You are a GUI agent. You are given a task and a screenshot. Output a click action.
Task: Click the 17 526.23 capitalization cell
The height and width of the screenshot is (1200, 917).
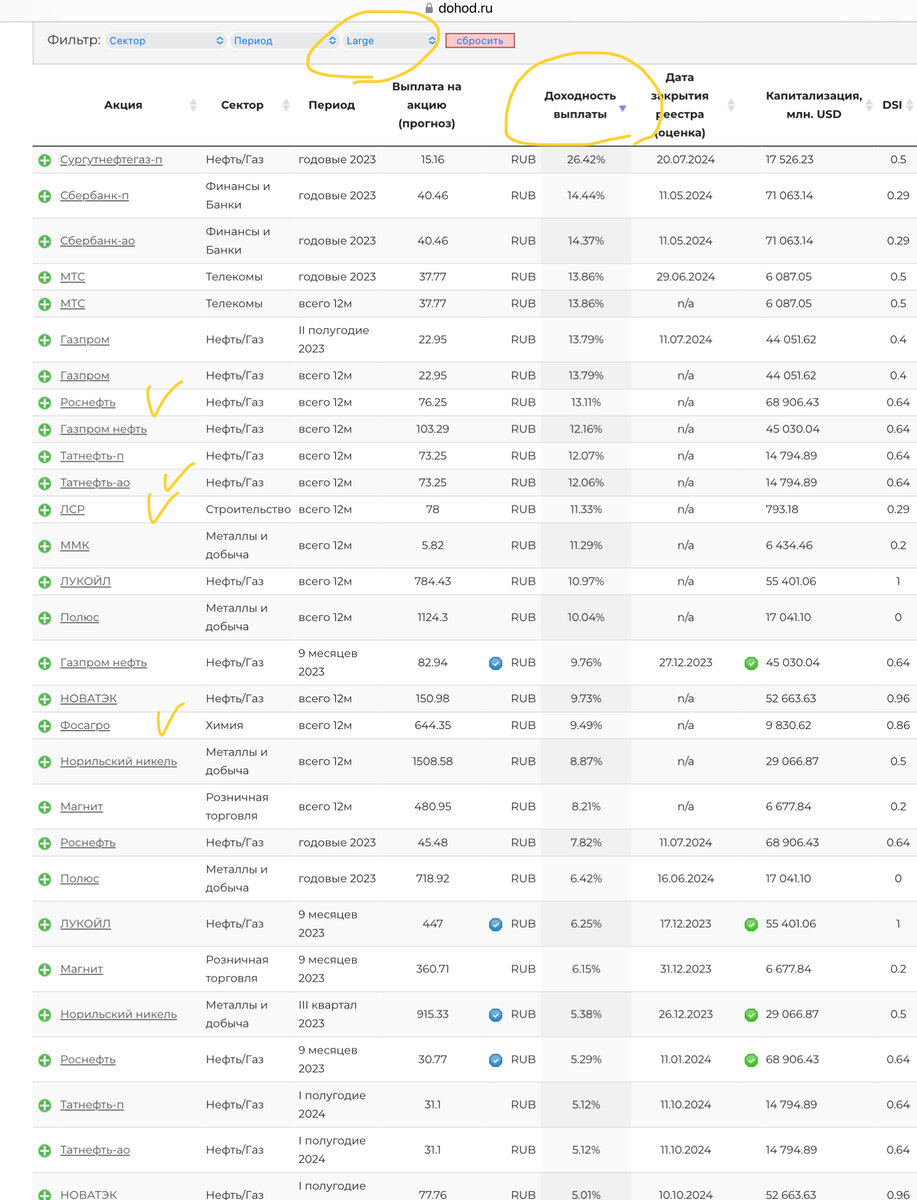coord(789,160)
